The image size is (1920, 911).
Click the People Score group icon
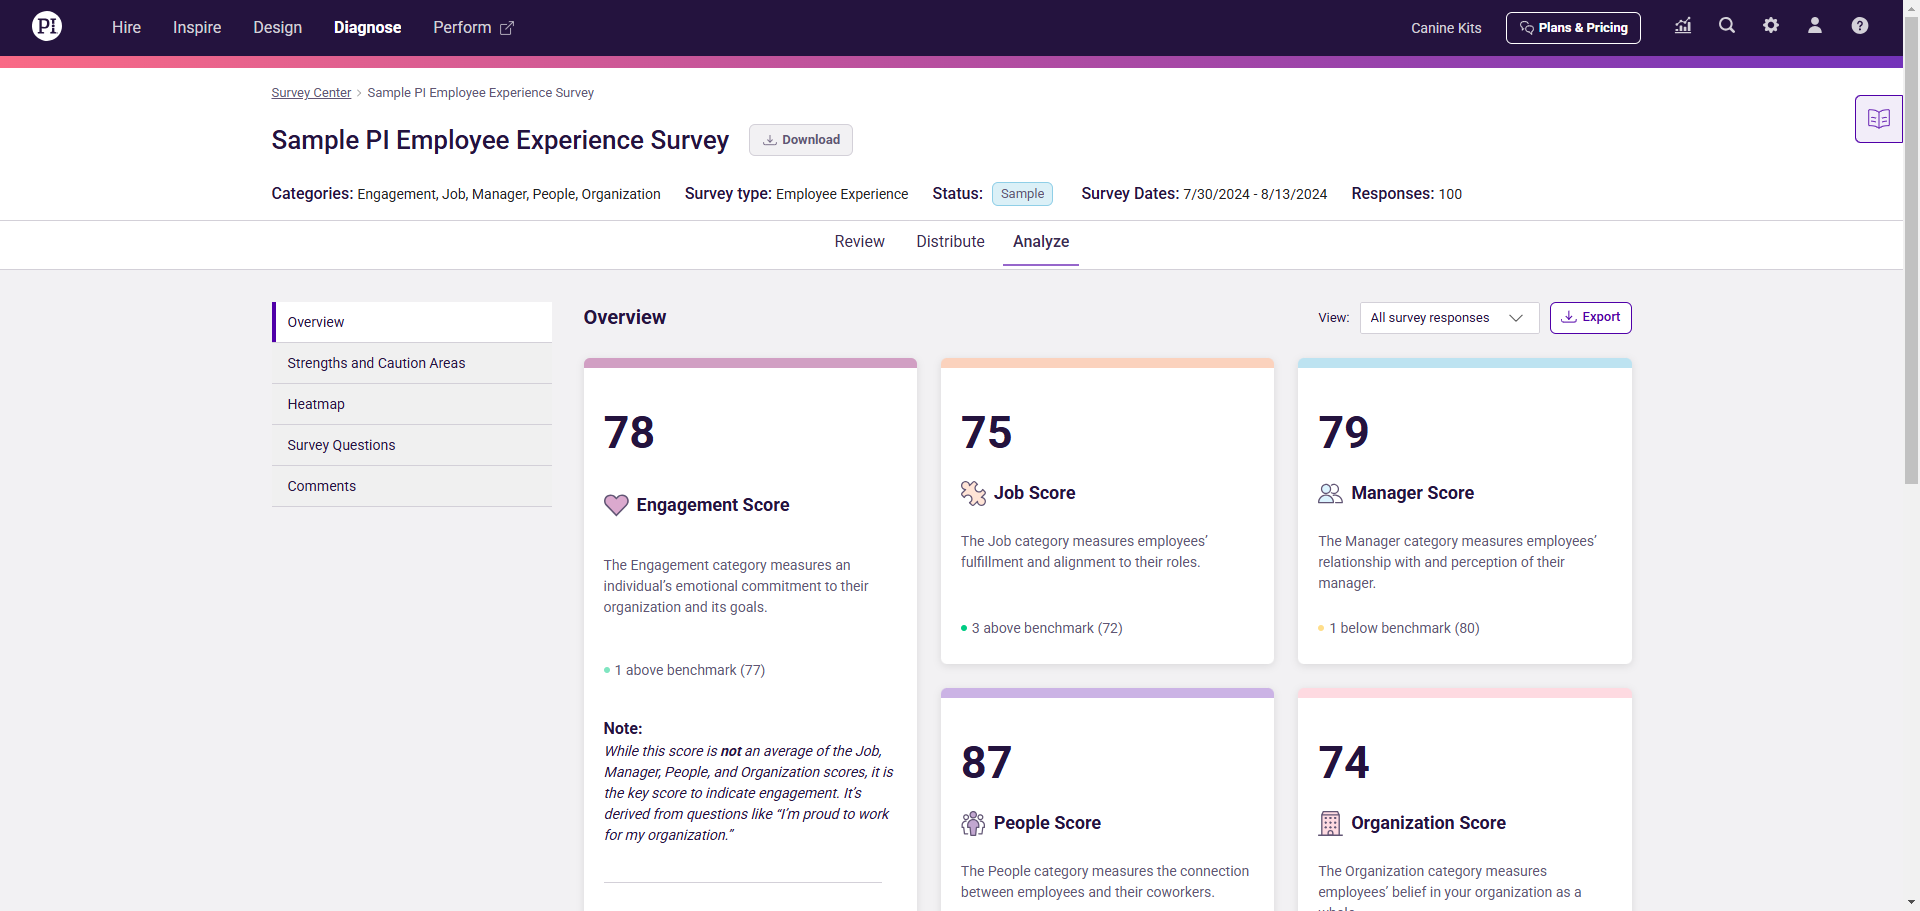click(973, 823)
